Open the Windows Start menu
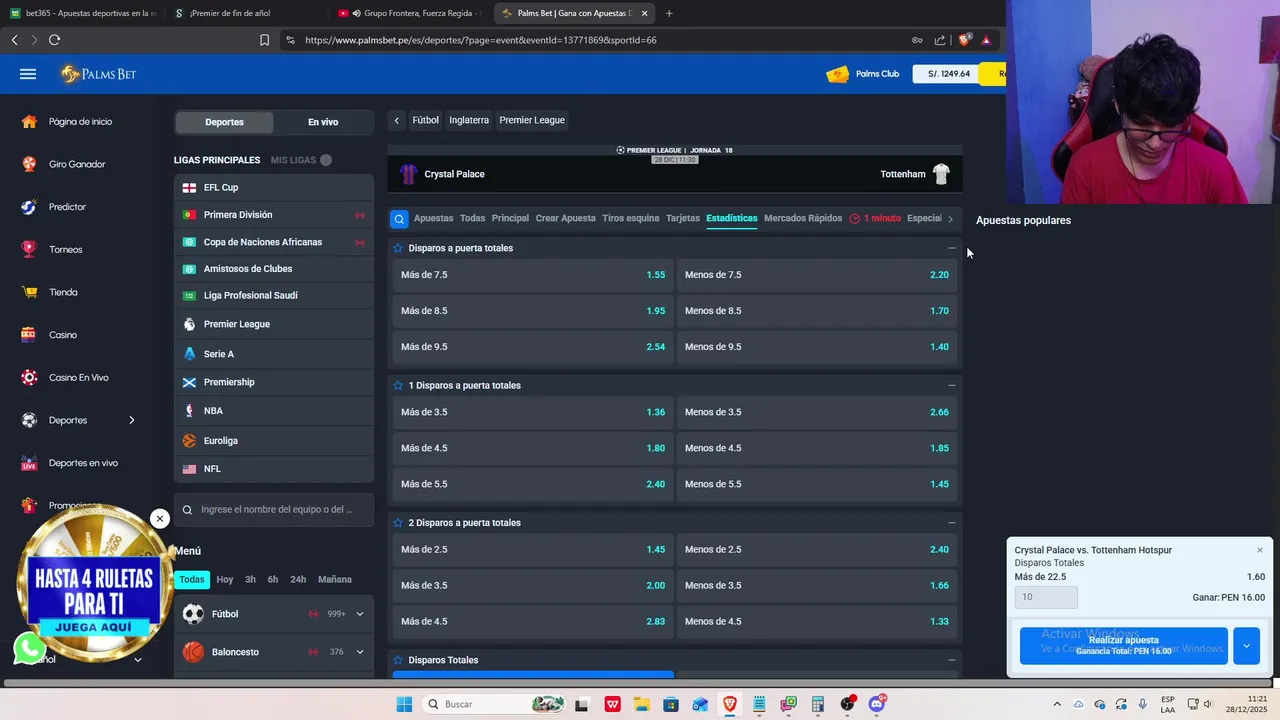This screenshot has height=720, width=1280. (404, 704)
